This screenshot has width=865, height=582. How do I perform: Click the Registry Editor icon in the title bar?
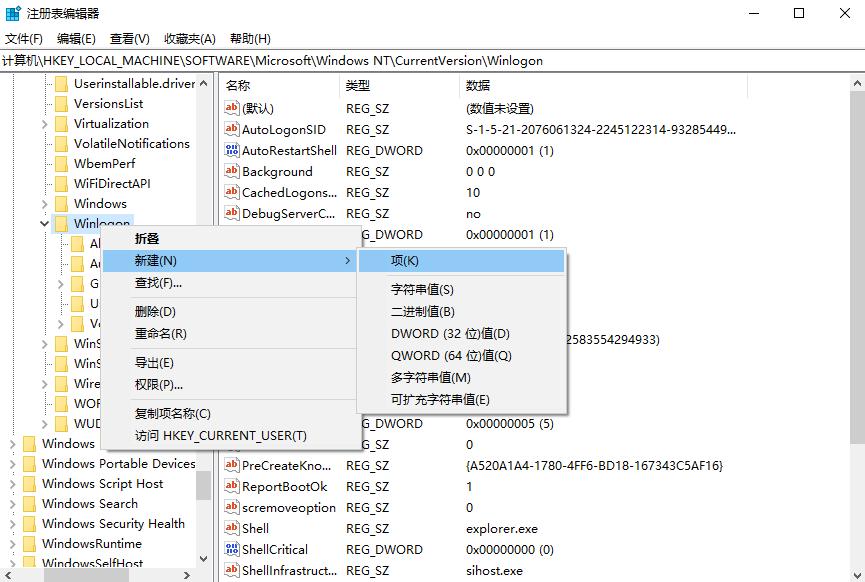(14, 13)
